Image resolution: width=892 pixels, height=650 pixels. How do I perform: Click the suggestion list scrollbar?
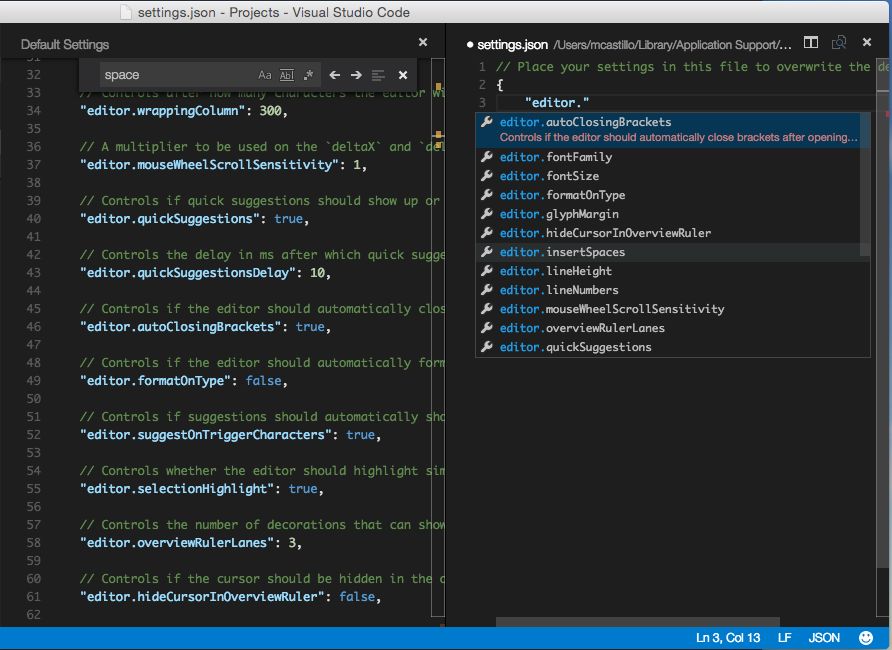pyautogui.click(x=865, y=184)
